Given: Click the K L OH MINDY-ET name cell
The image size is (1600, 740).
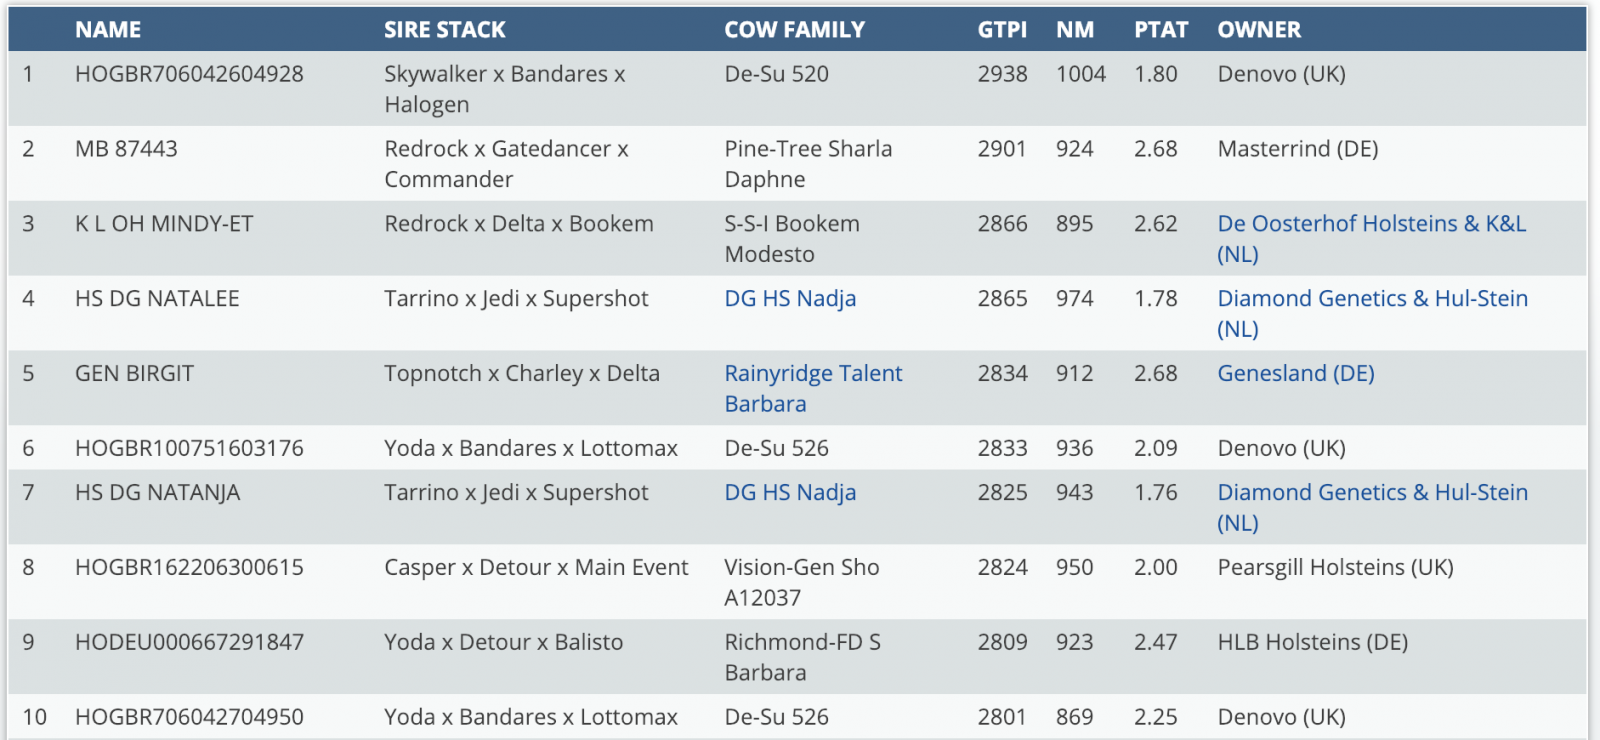Looking at the screenshot, I should [164, 224].
